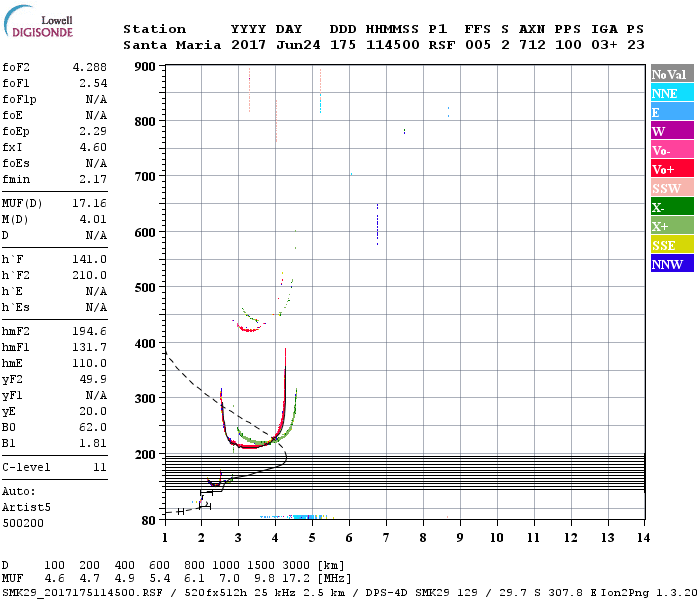Select the NNW blue legend swatch
This screenshot has width=700, height=600.
(x=672, y=263)
